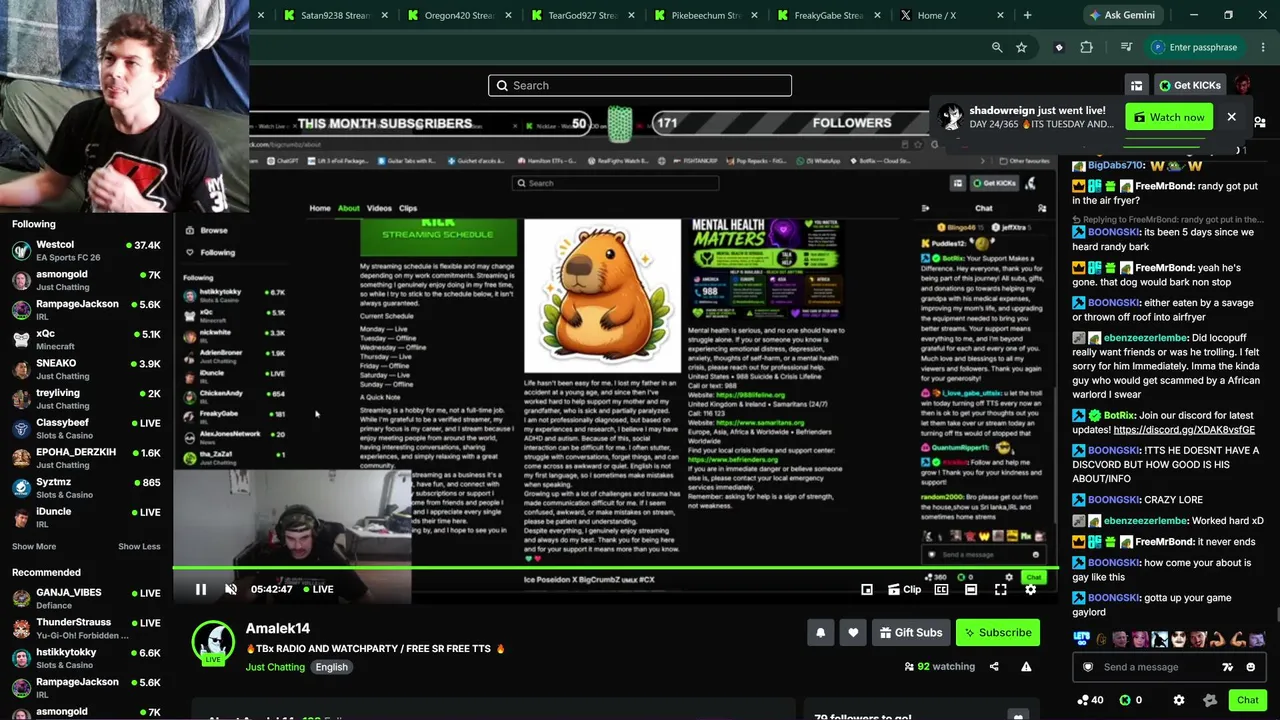This screenshot has width=1280, height=720.
Task: Click Get KICKs button
Action: 1190,85
